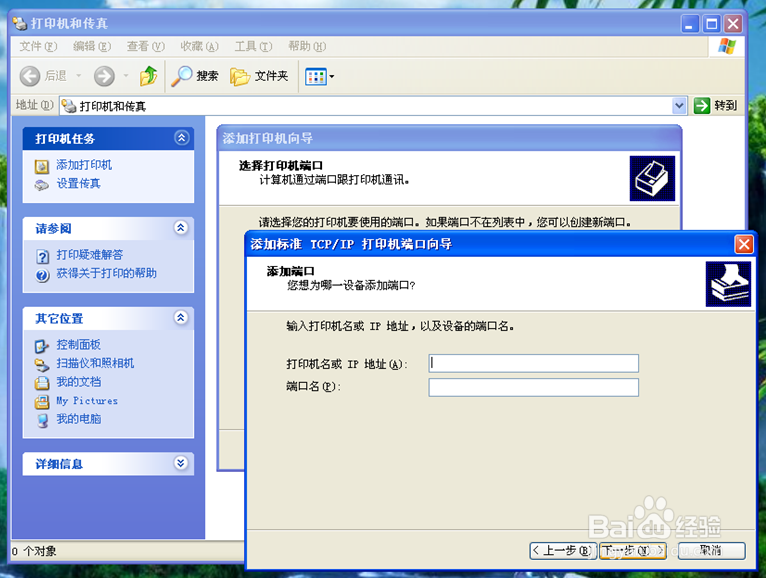766x578 pixels.
Task: Click the control panel icon
Action: pos(42,346)
